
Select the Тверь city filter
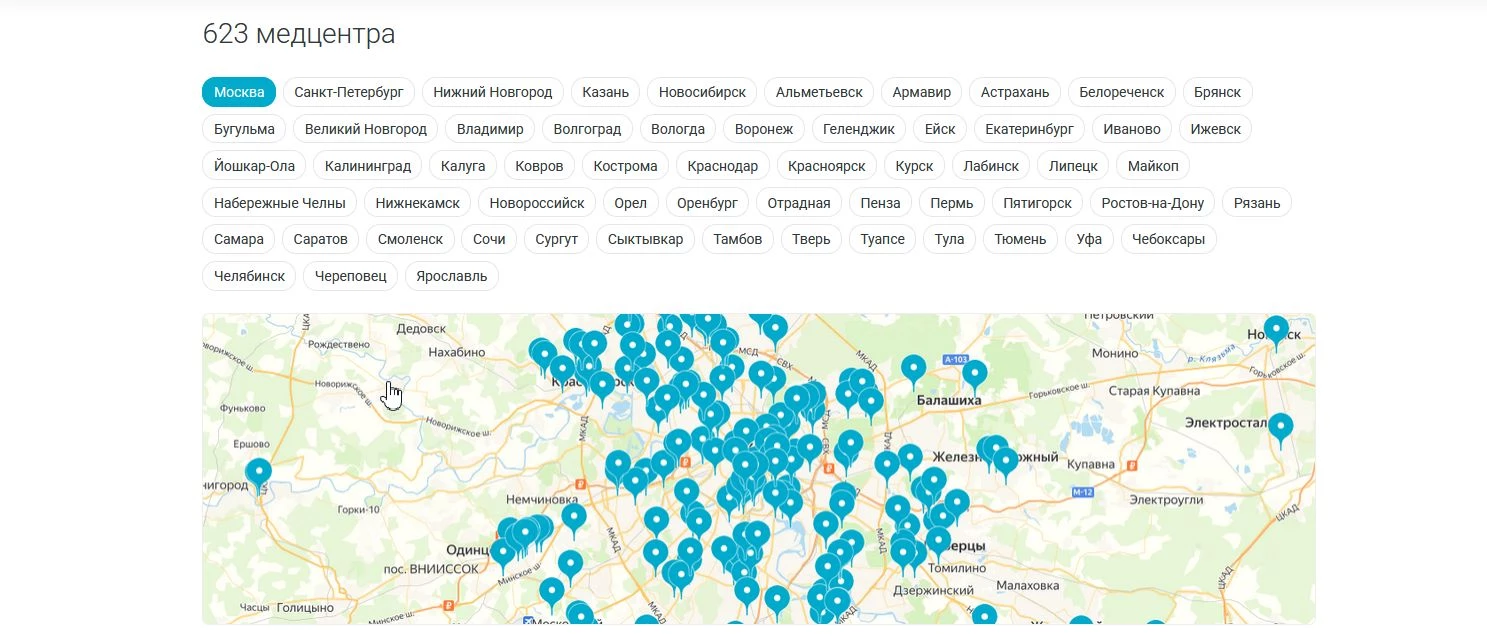pos(811,240)
